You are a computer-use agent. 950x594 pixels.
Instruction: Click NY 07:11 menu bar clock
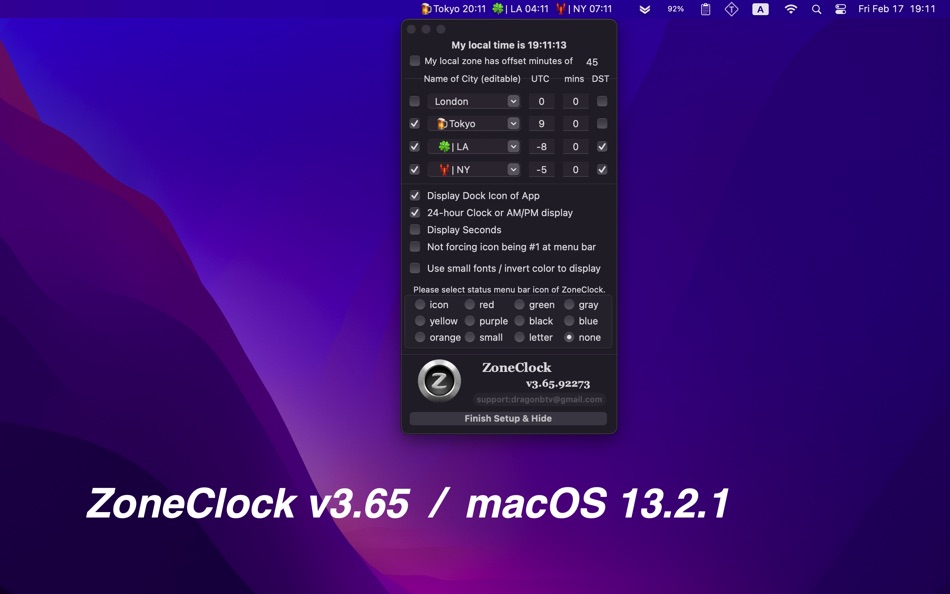point(584,9)
